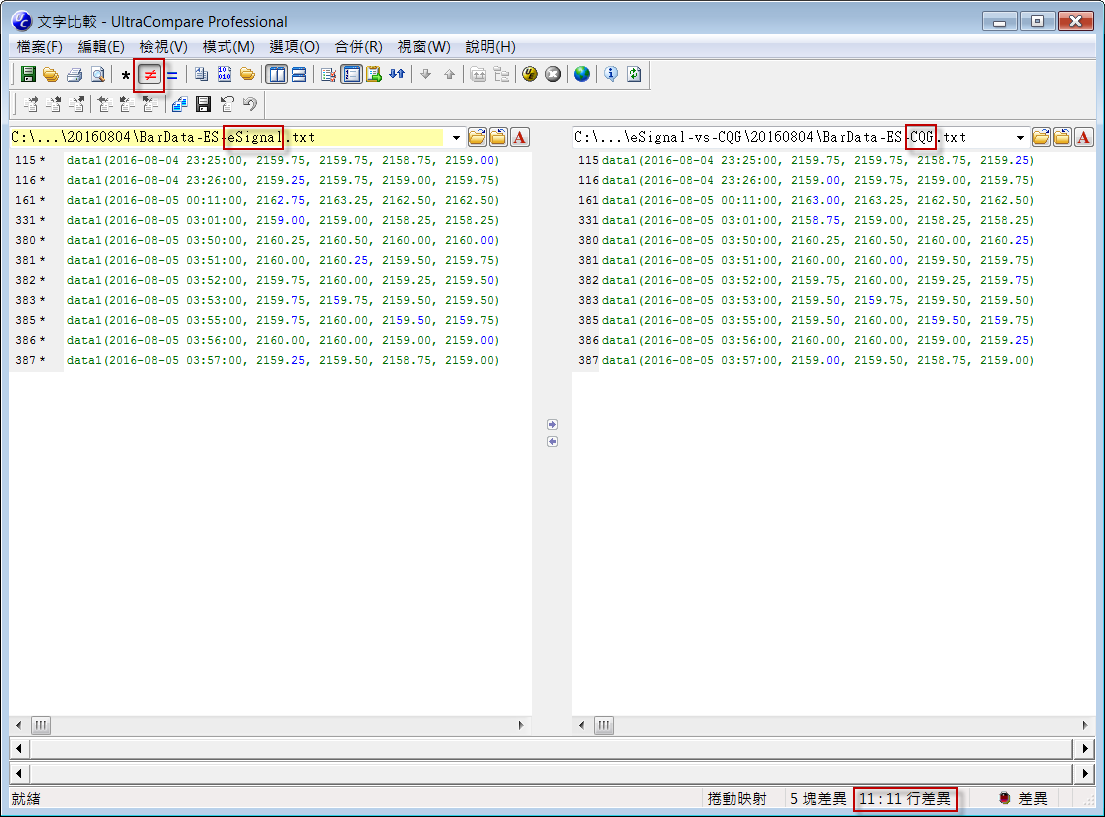Click the red A icon for left pane
The width and height of the screenshot is (1105, 817).
(519, 137)
